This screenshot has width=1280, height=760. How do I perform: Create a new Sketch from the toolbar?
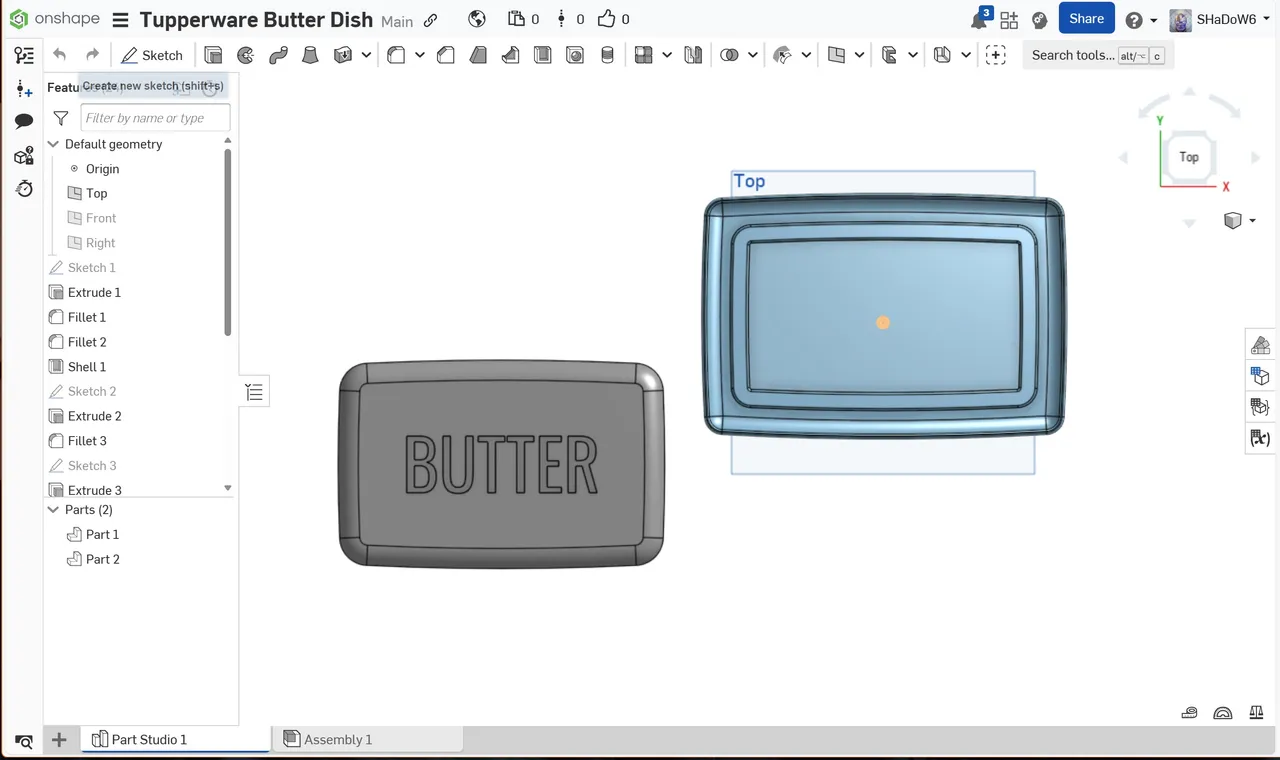(152, 55)
